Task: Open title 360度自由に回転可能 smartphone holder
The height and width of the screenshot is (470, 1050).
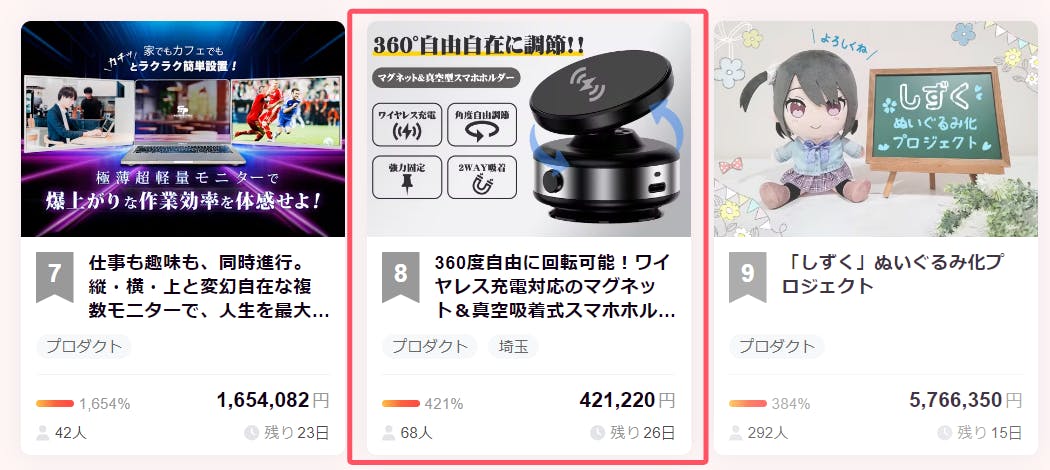Action: pos(555,287)
